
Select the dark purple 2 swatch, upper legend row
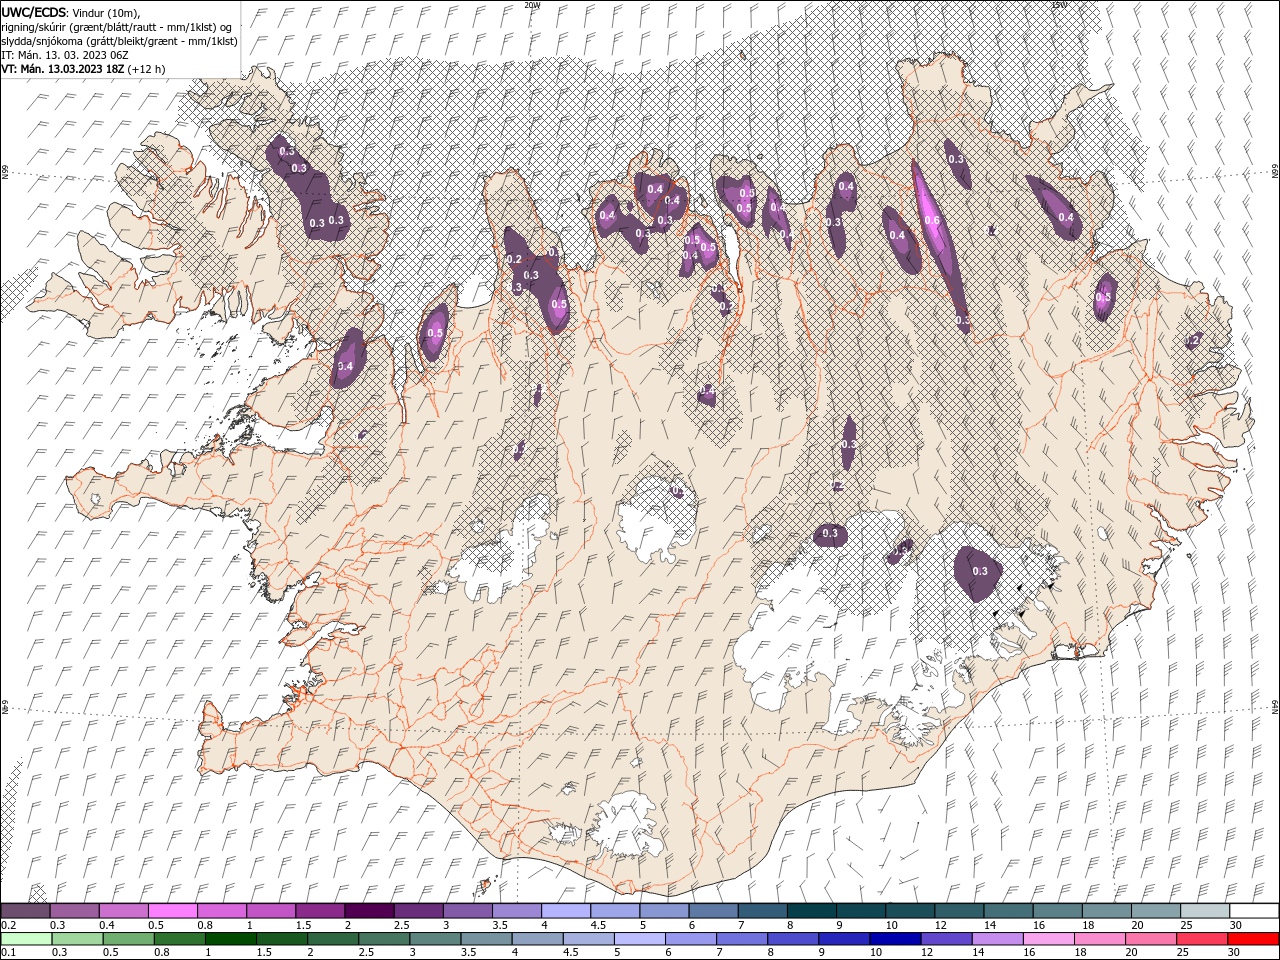tap(369, 911)
